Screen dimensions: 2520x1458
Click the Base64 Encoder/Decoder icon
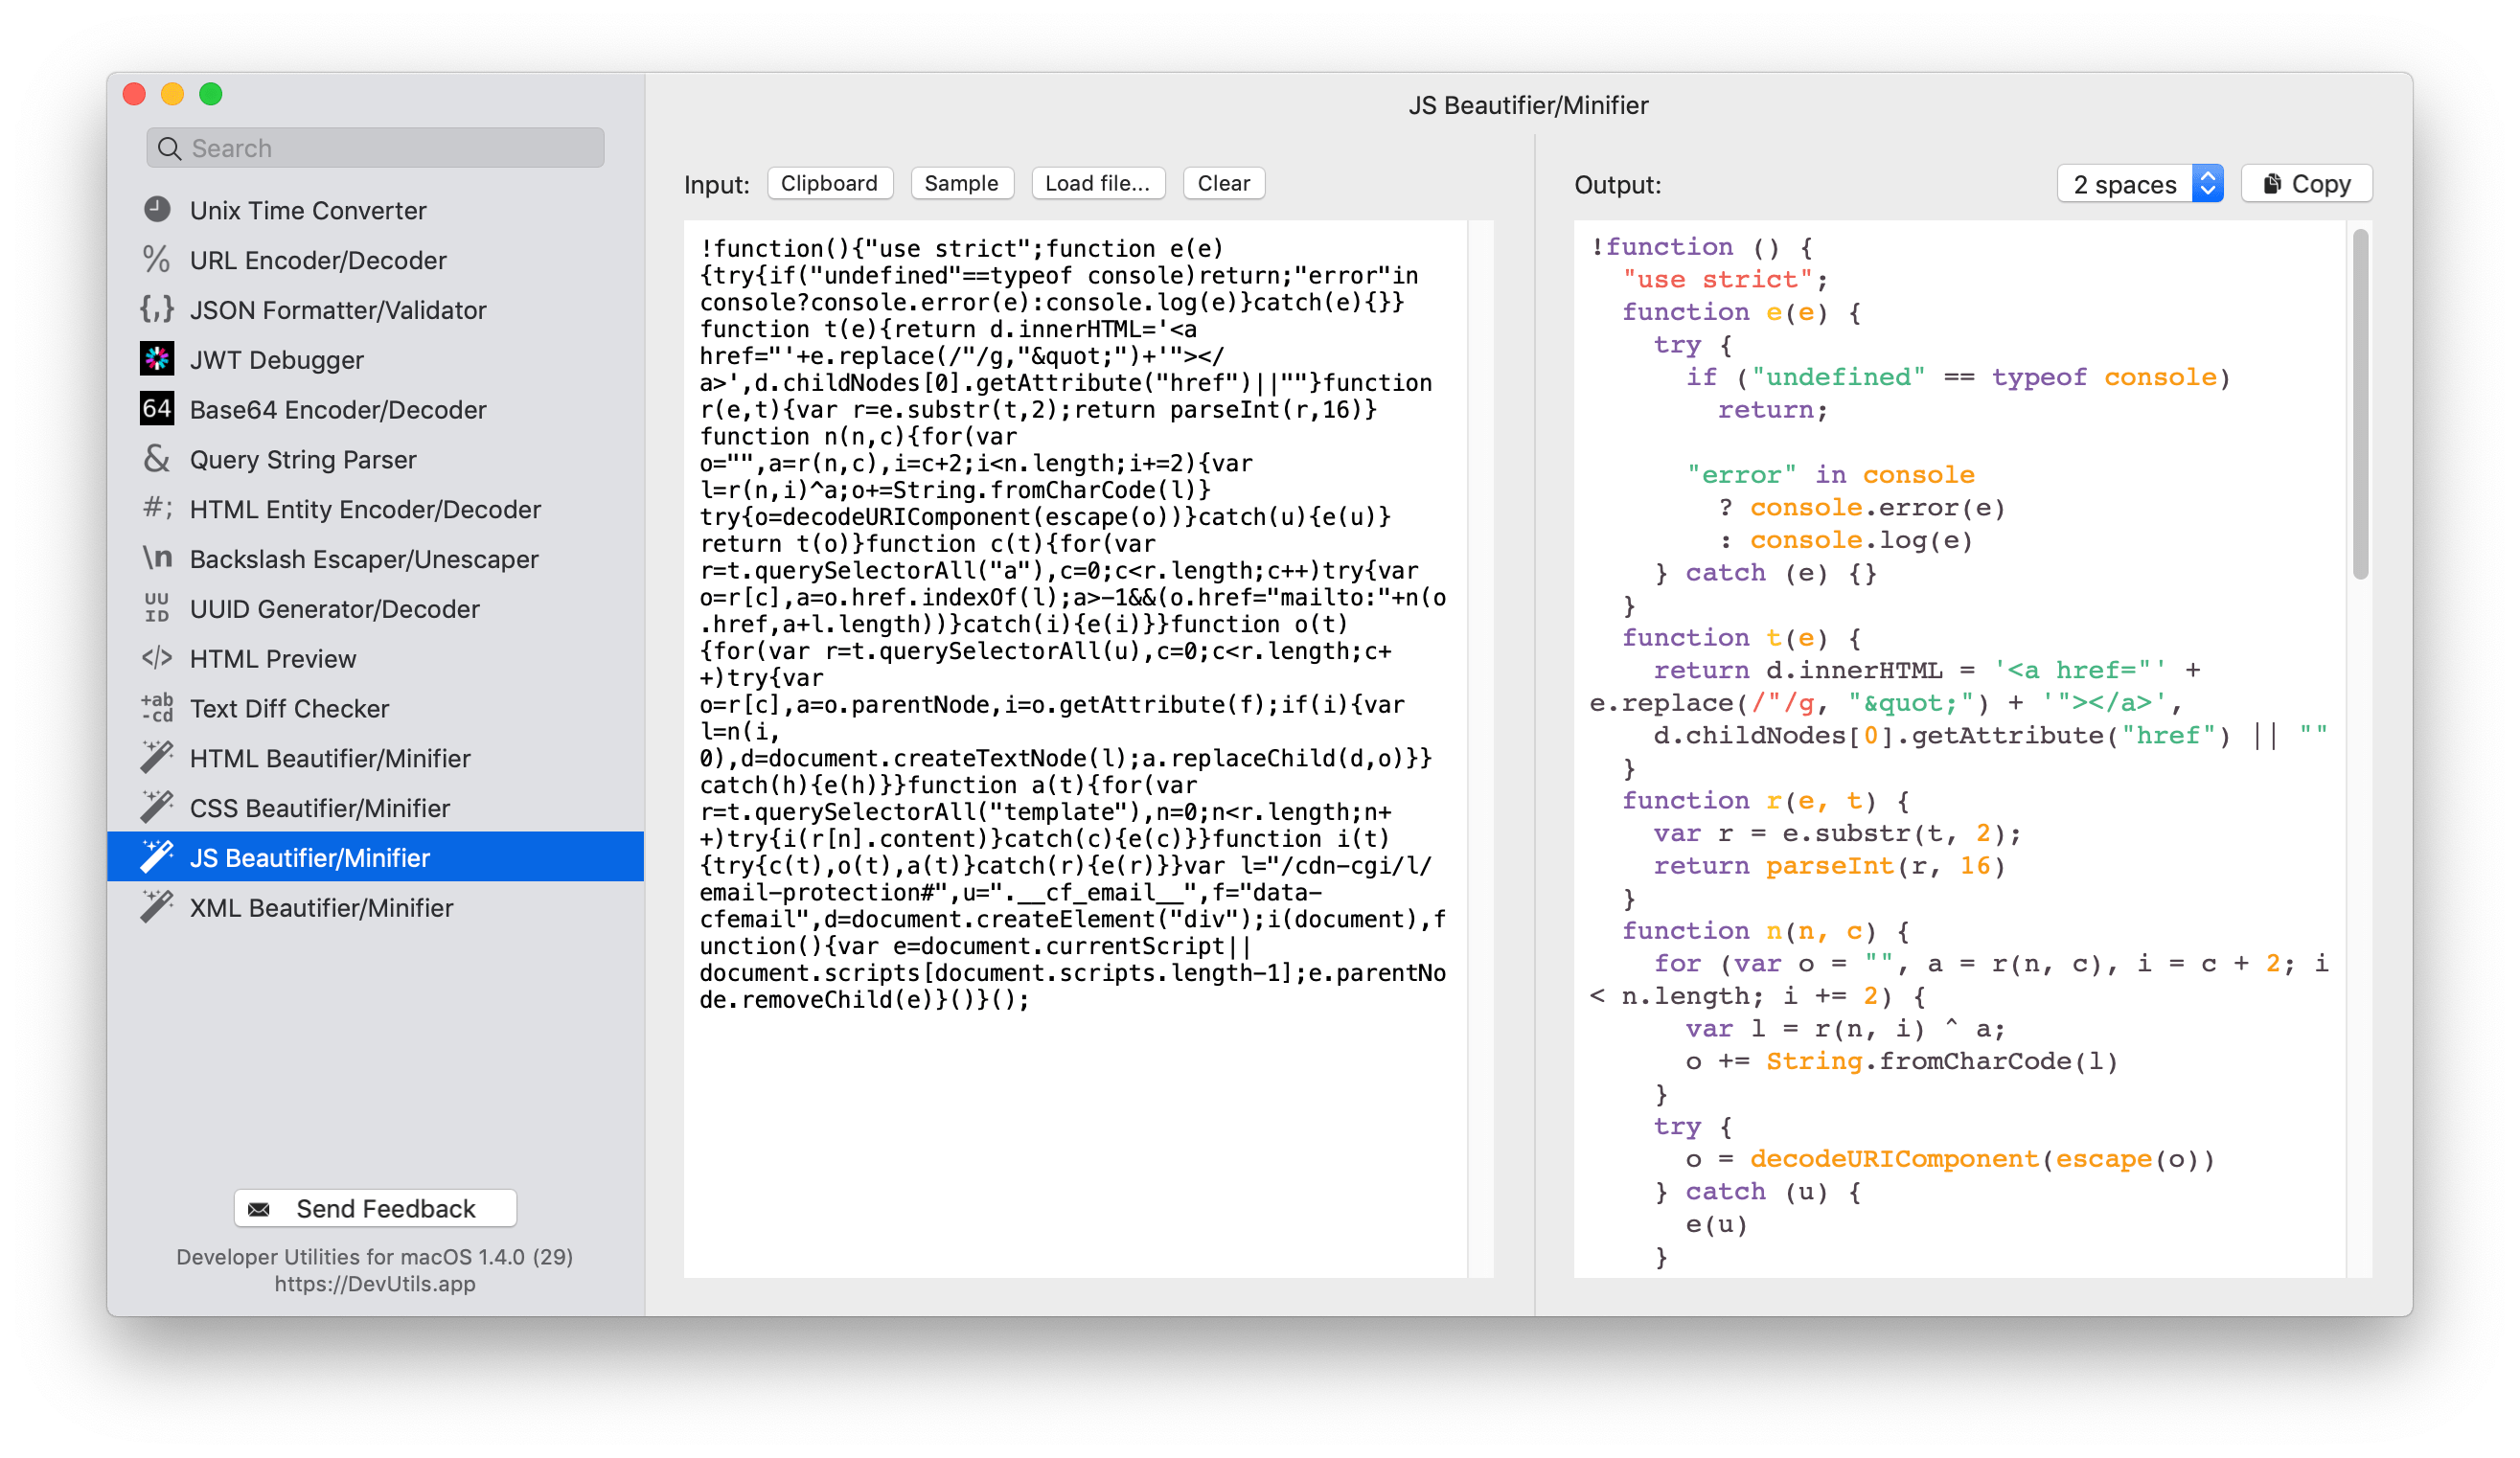pyautogui.click(x=156, y=408)
